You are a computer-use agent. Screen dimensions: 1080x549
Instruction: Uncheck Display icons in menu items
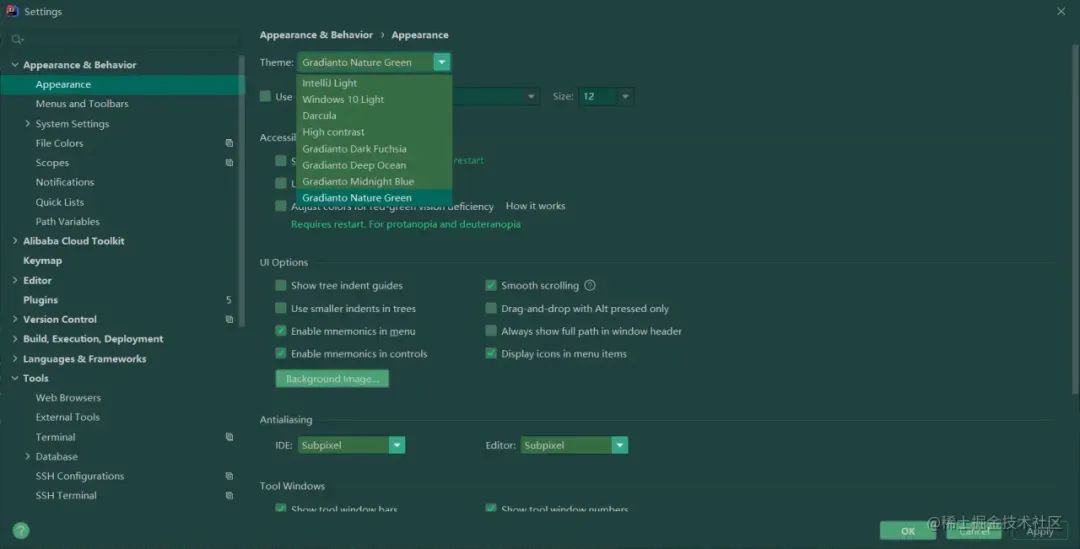[x=490, y=353]
